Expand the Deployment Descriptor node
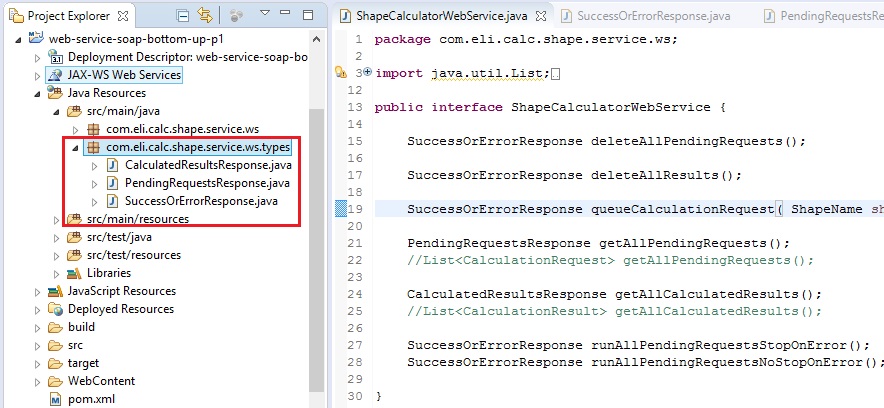Screen dimensions: 884x408 pyautogui.click(x=37, y=57)
